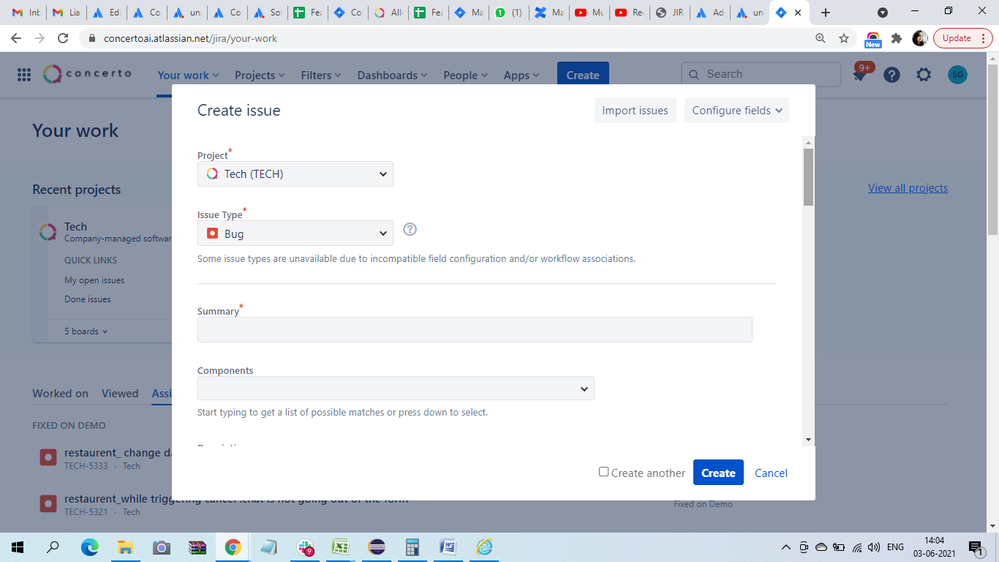The height and width of the screenshot is (562, 999).
Task: Click the page scrollbar thumb
Action: 993,148
